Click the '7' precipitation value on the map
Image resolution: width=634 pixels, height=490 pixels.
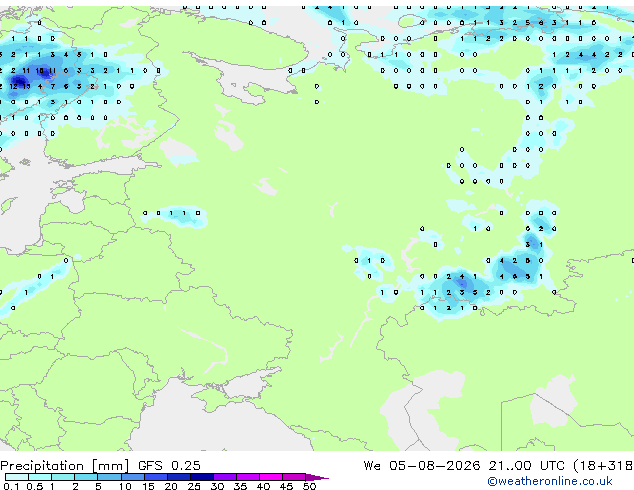pyautogui.click(x=53, y=86)
